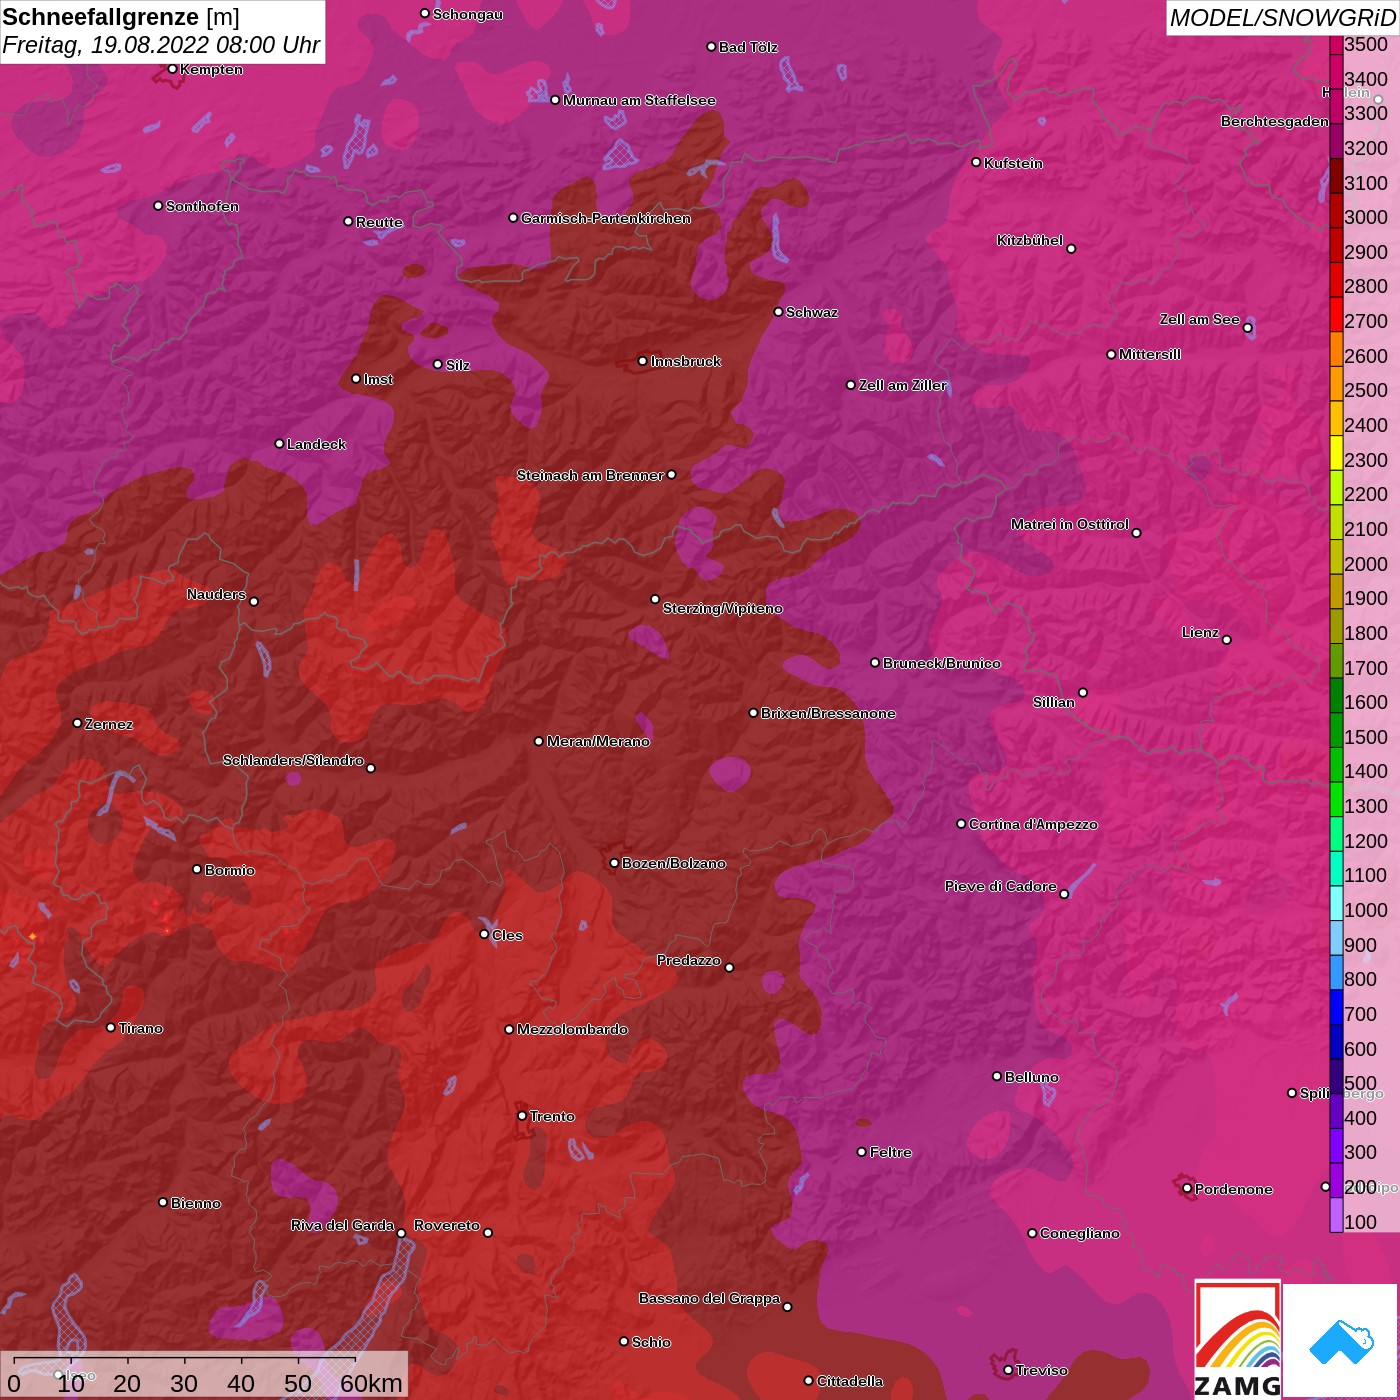
Task: Click the 'Steinach am Brenner' label
Action: 590,475
